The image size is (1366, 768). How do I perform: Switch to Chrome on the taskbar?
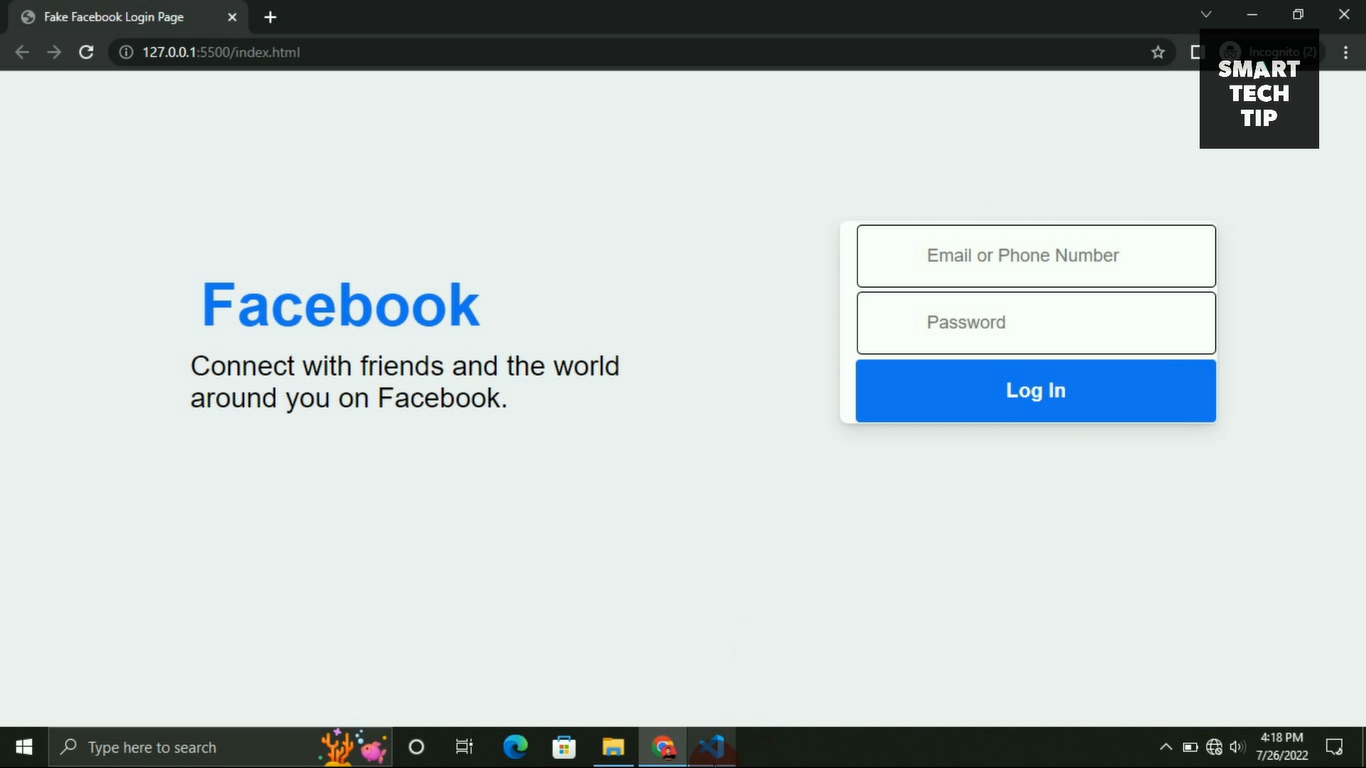click(663, 747)
